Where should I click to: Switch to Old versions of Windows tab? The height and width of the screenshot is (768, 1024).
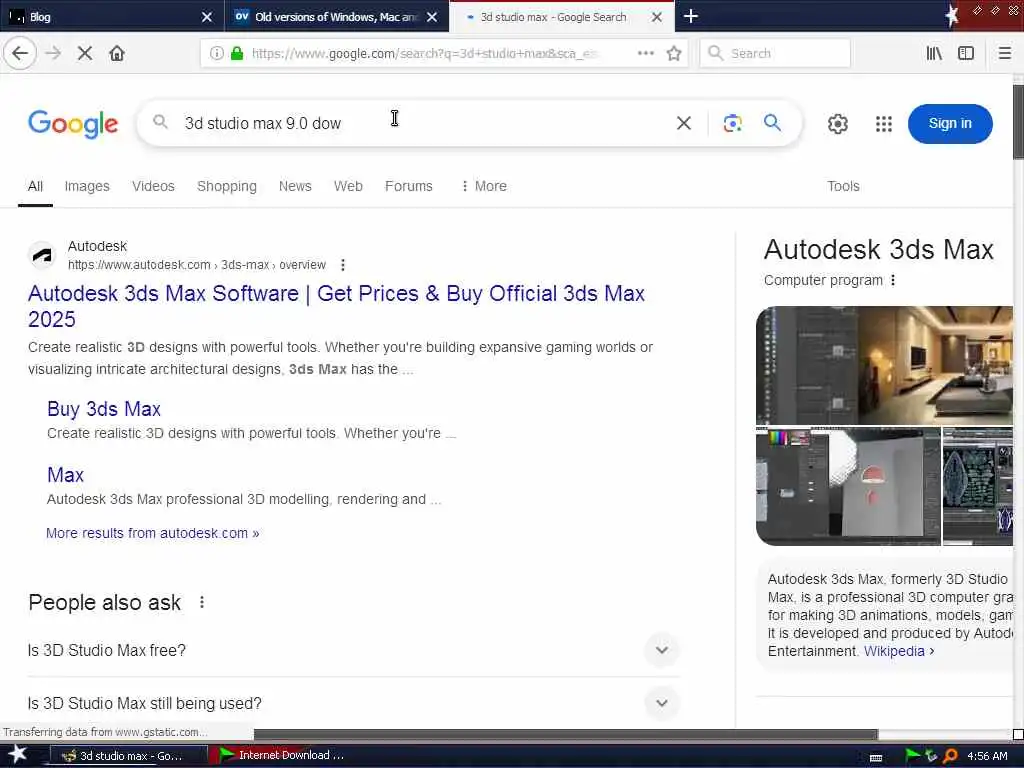point(337,16)
